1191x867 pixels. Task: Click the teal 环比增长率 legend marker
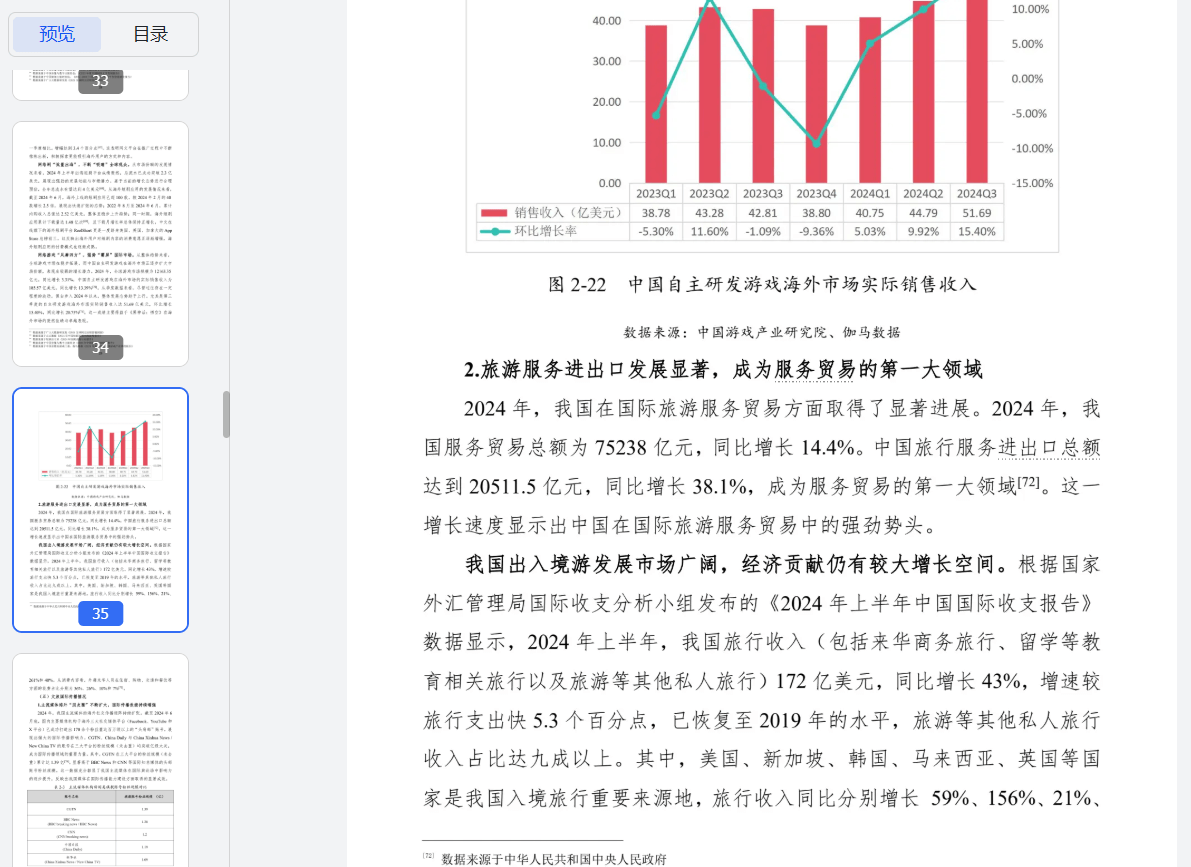coord(494,231)
